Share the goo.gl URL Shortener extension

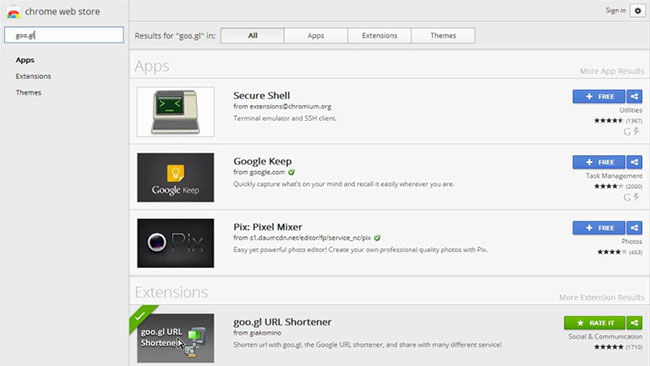click(x=634, y=322)
